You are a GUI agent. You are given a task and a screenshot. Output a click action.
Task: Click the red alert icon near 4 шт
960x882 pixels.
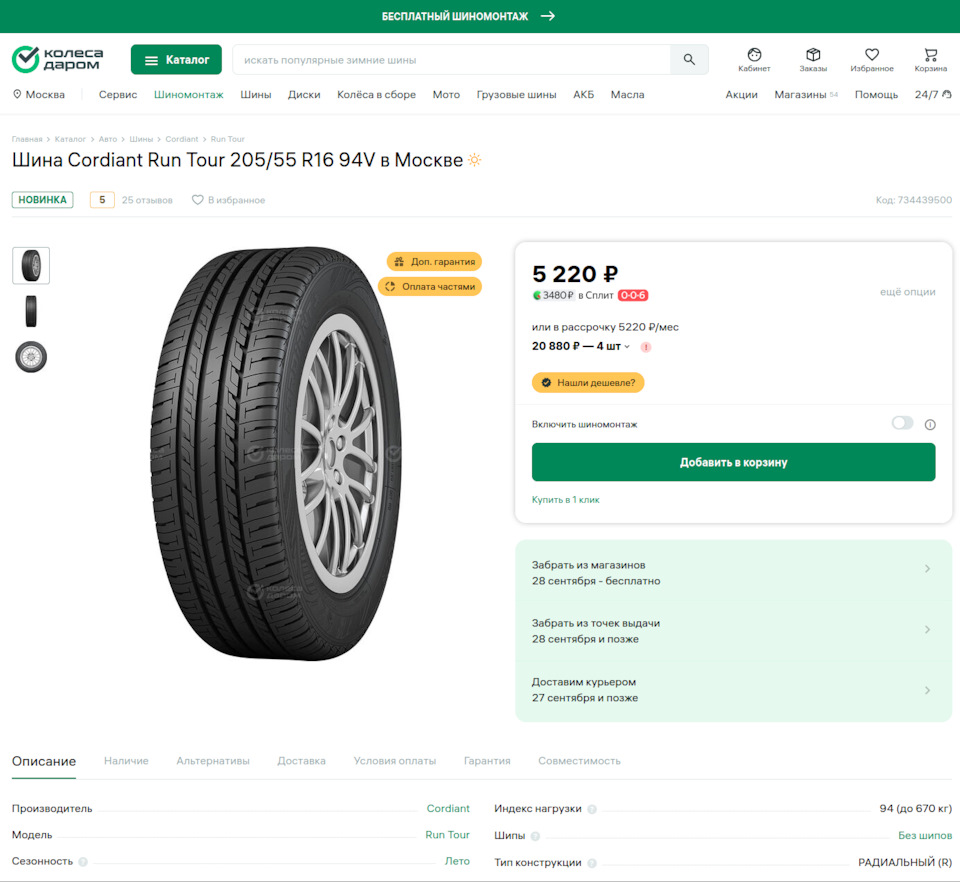click(x=646, y=347)
